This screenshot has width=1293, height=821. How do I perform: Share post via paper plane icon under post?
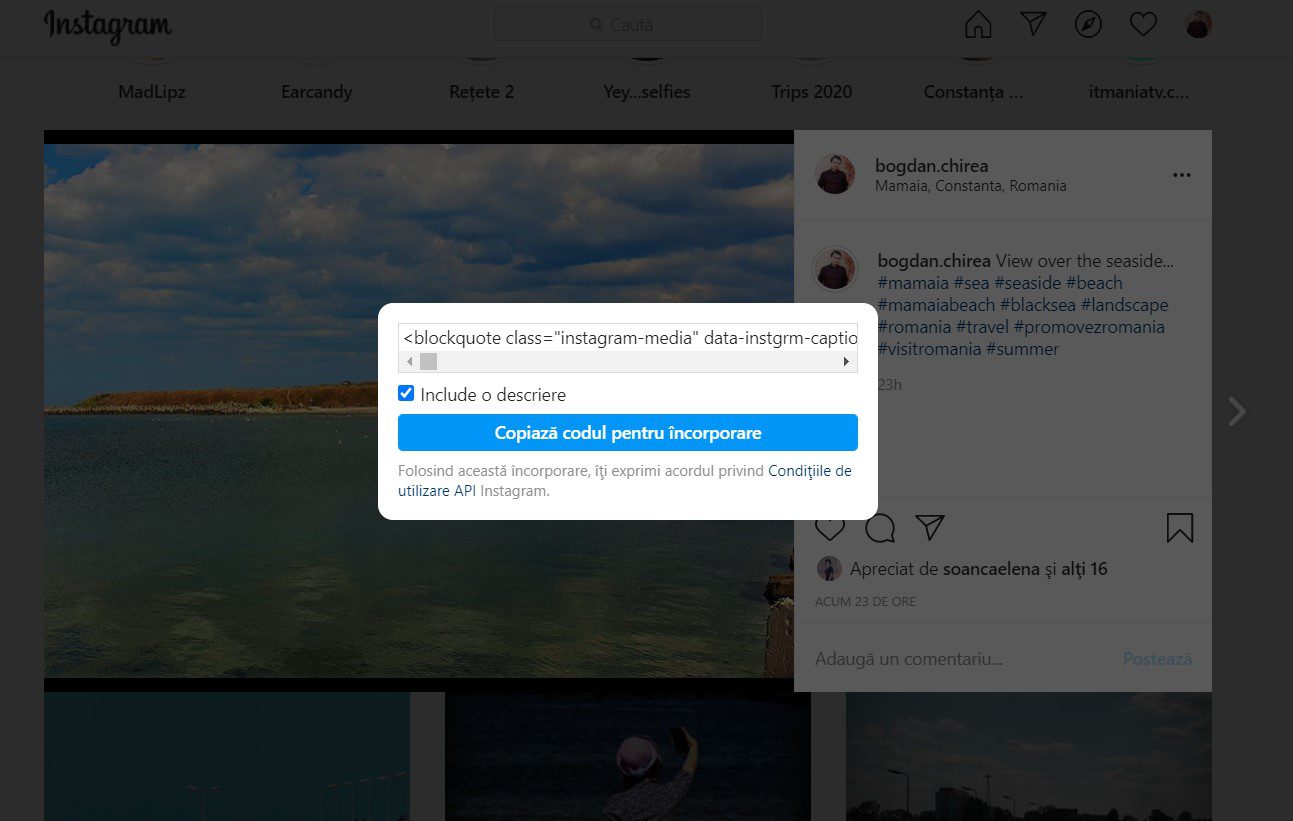point(930,528)
